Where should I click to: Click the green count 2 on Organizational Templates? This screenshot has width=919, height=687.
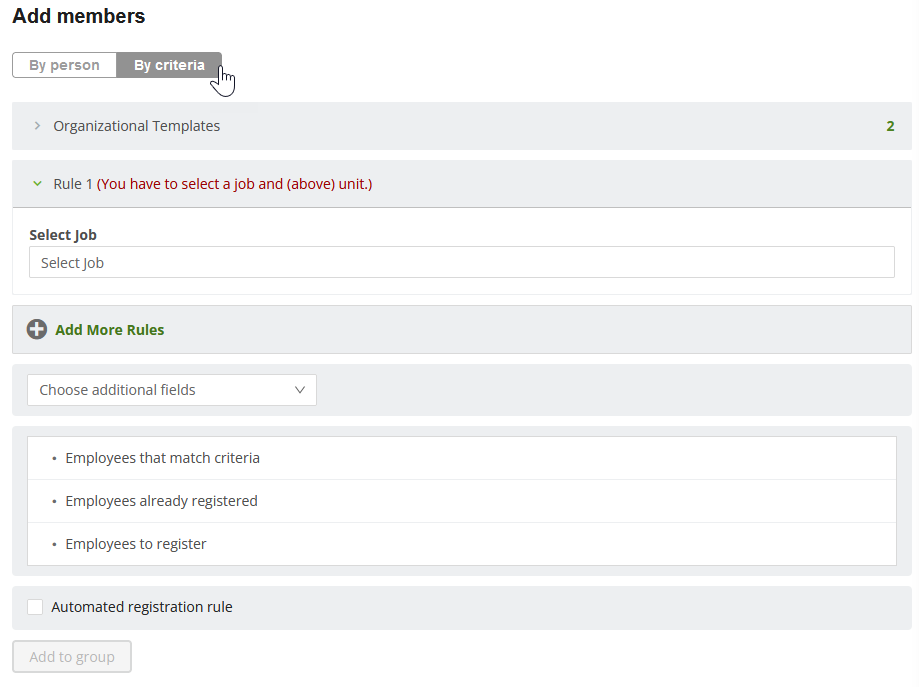click(x=890, y=126)
